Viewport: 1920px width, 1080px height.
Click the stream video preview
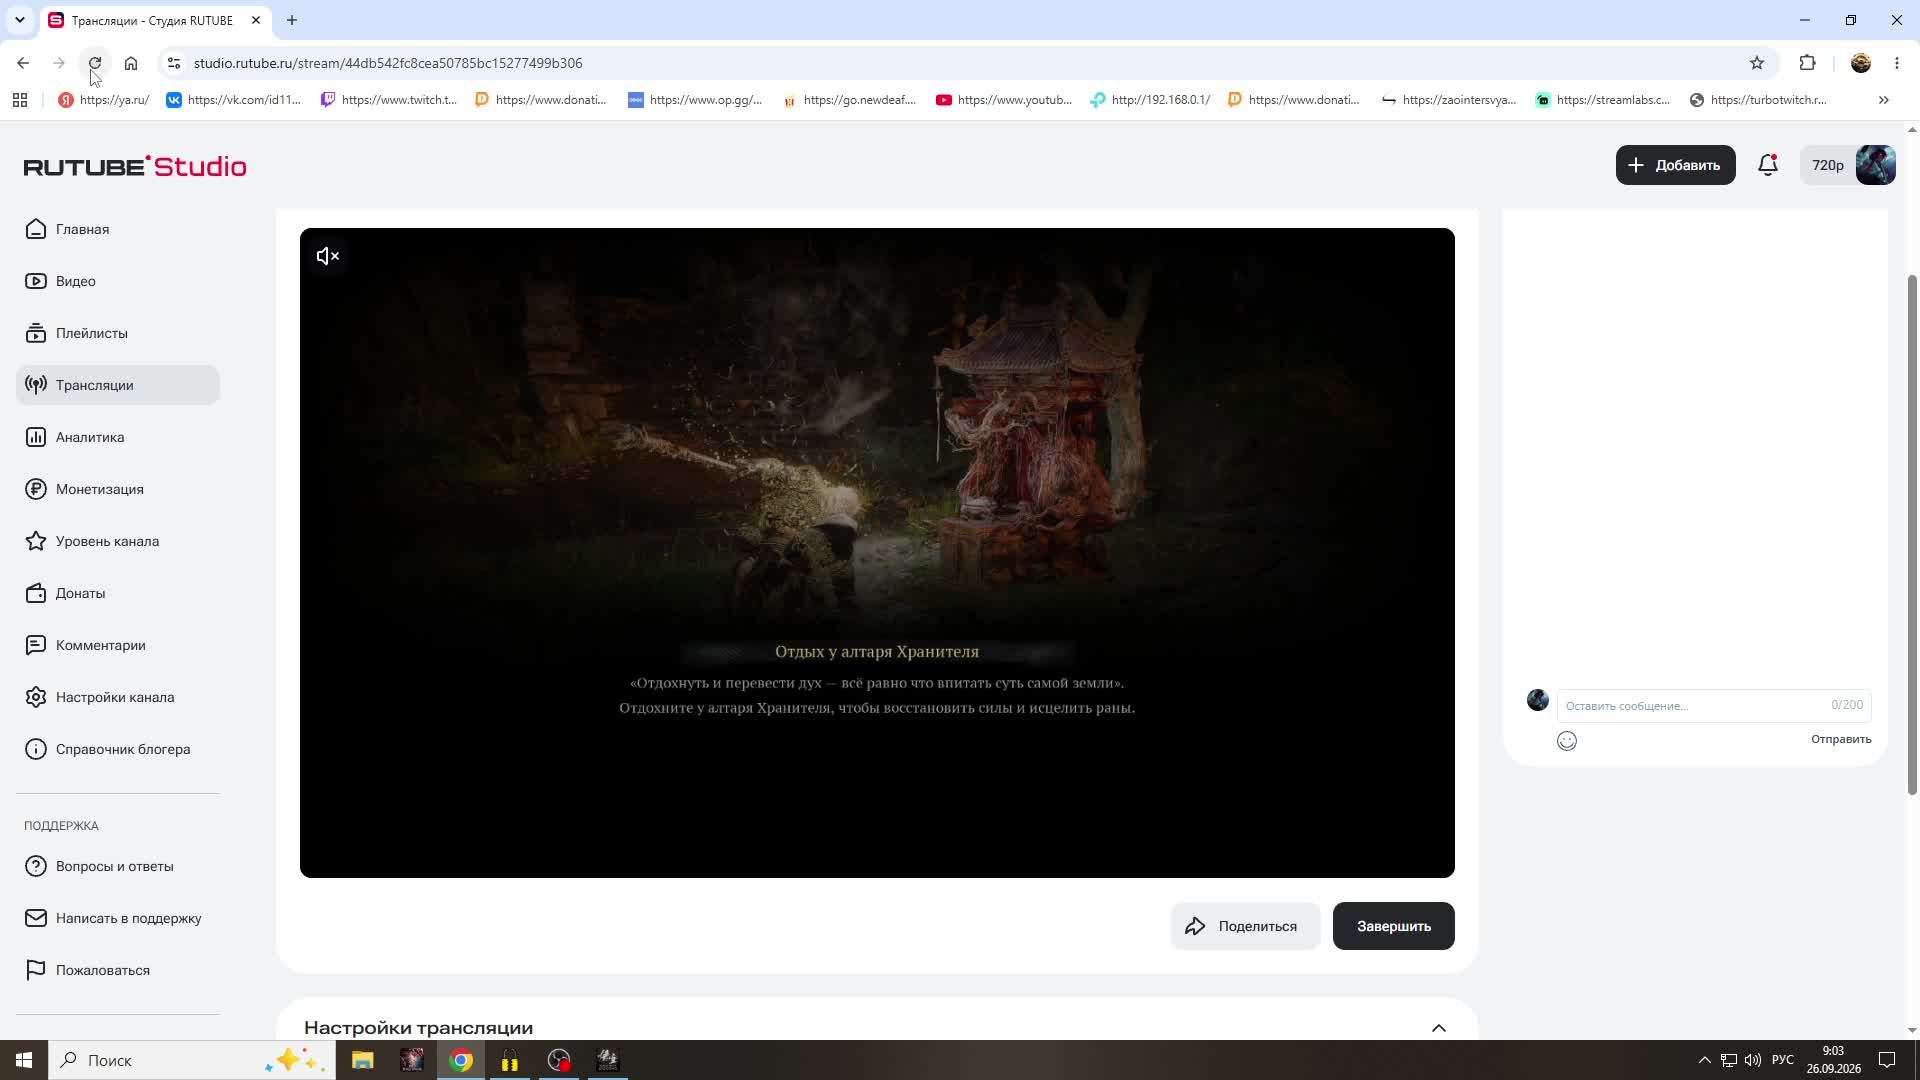click(x=877, y=553)
